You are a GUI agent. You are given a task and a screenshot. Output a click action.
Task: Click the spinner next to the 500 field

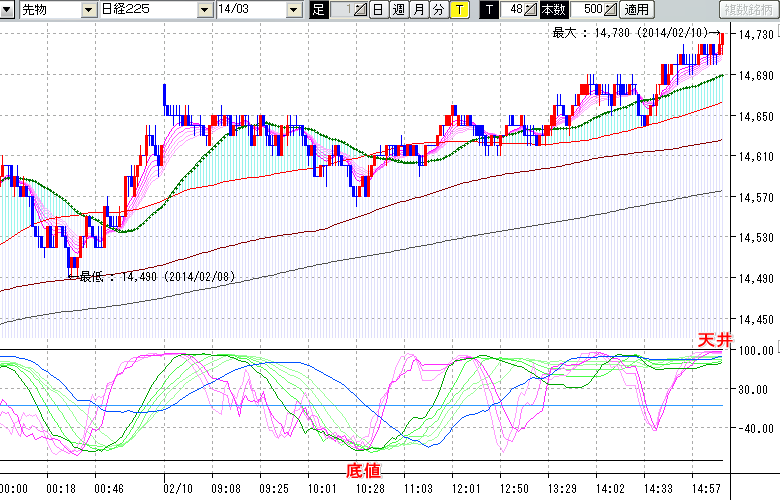point(611,10)
